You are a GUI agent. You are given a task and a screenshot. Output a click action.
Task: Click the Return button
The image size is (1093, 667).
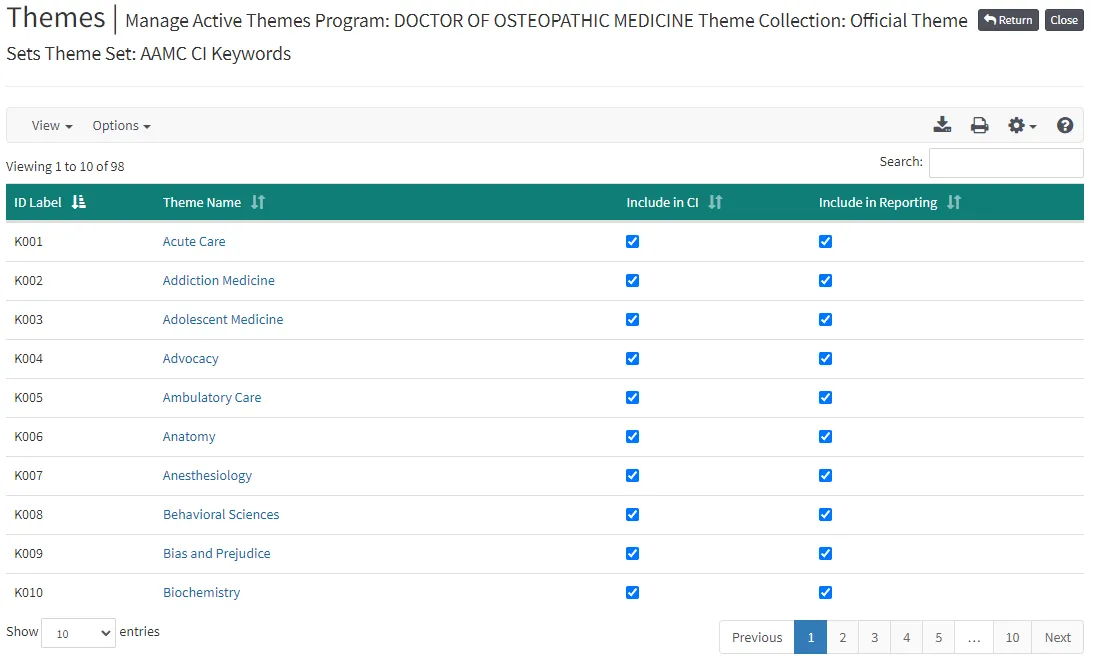1008,20
